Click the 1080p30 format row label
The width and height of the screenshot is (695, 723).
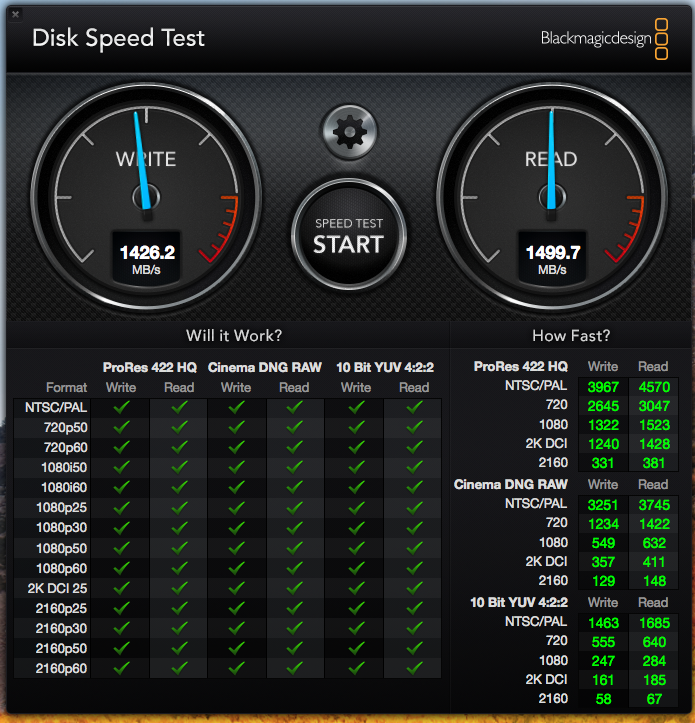61,527
